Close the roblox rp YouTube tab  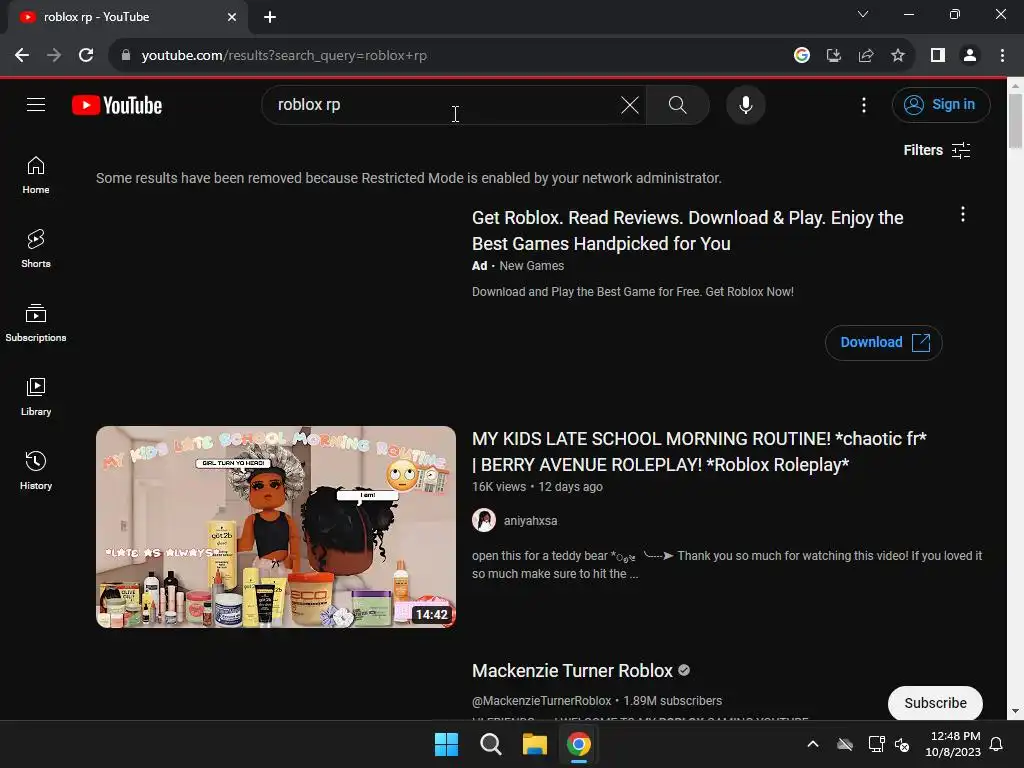point(232,17)
